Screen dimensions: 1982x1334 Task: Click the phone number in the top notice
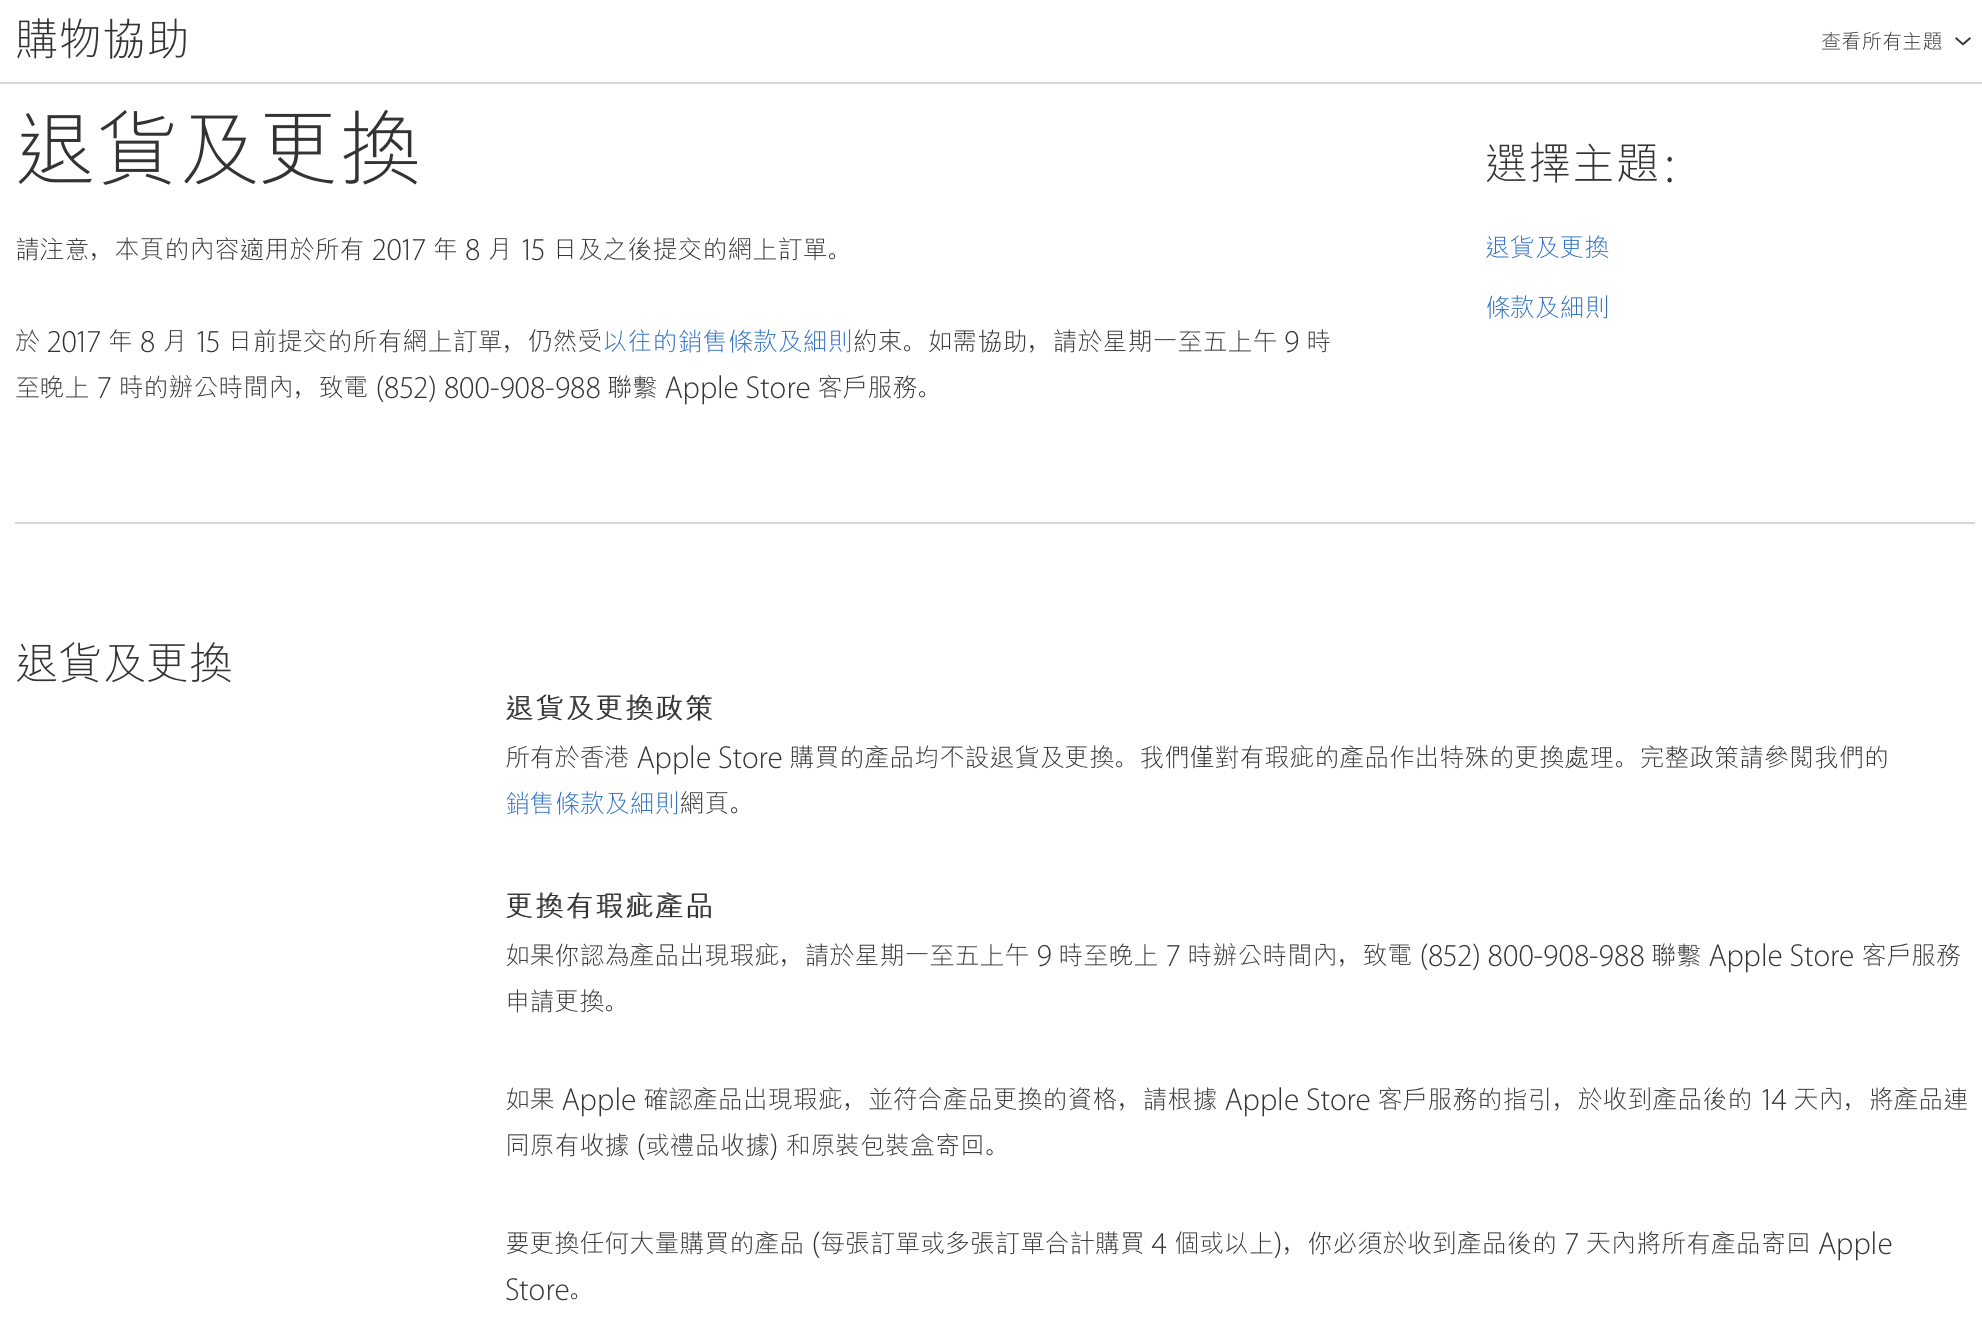(x=487, y=388)
